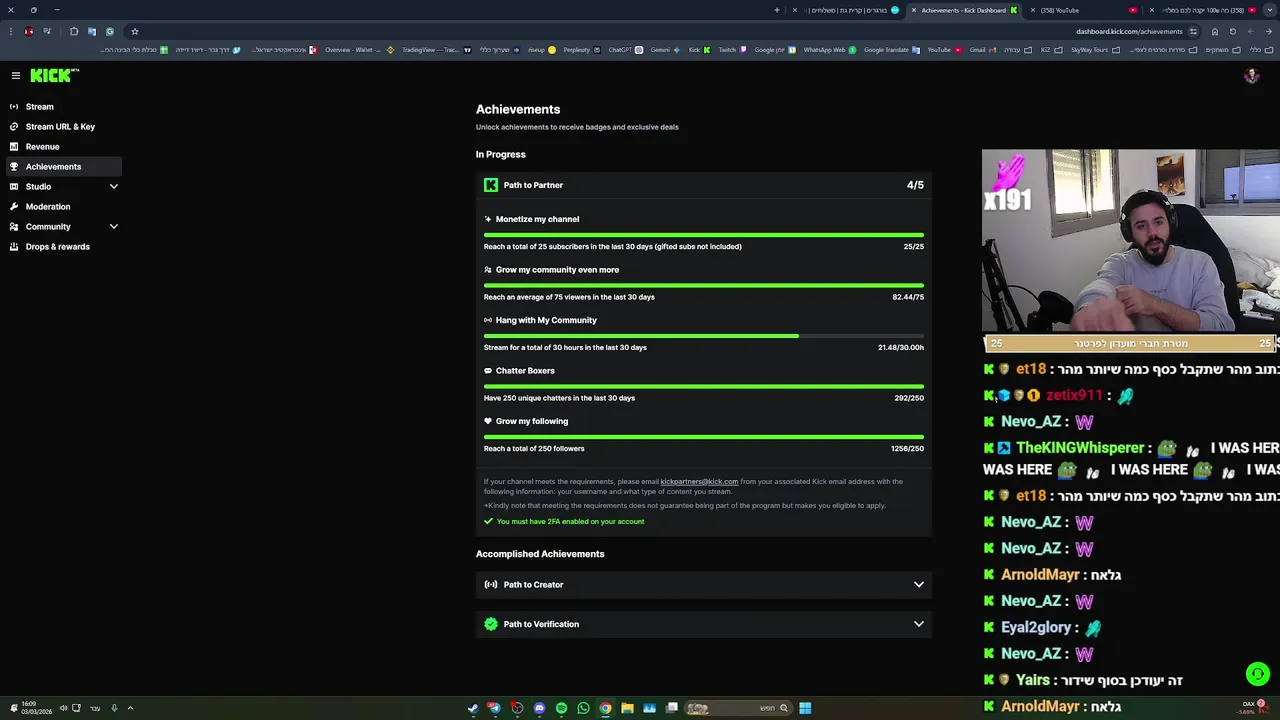Image resolution: width=1280 pixels, height=720 pixels.
Task: Click the taskbar search box
Action: pyautogui.click(x=738, y=708)
